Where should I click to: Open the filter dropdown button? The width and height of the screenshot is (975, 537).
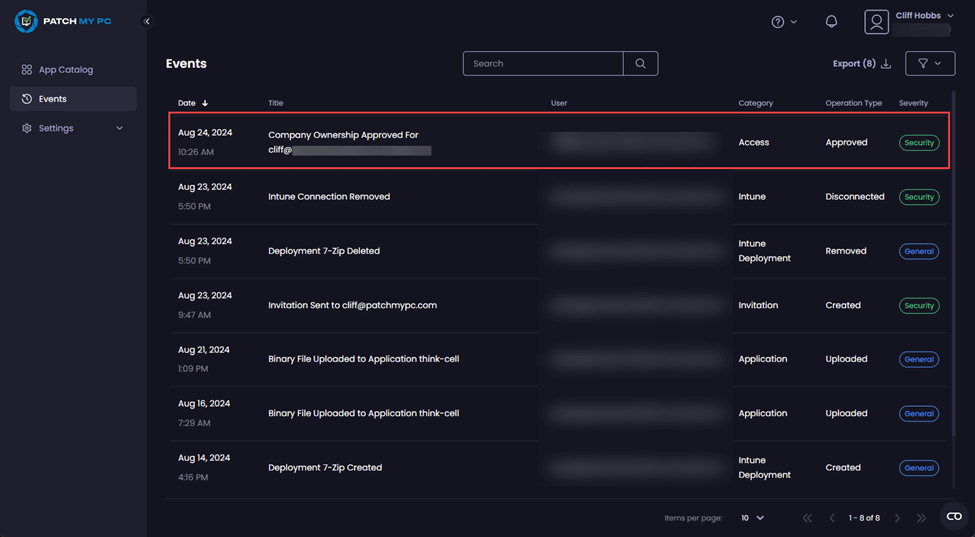point(929,63)
